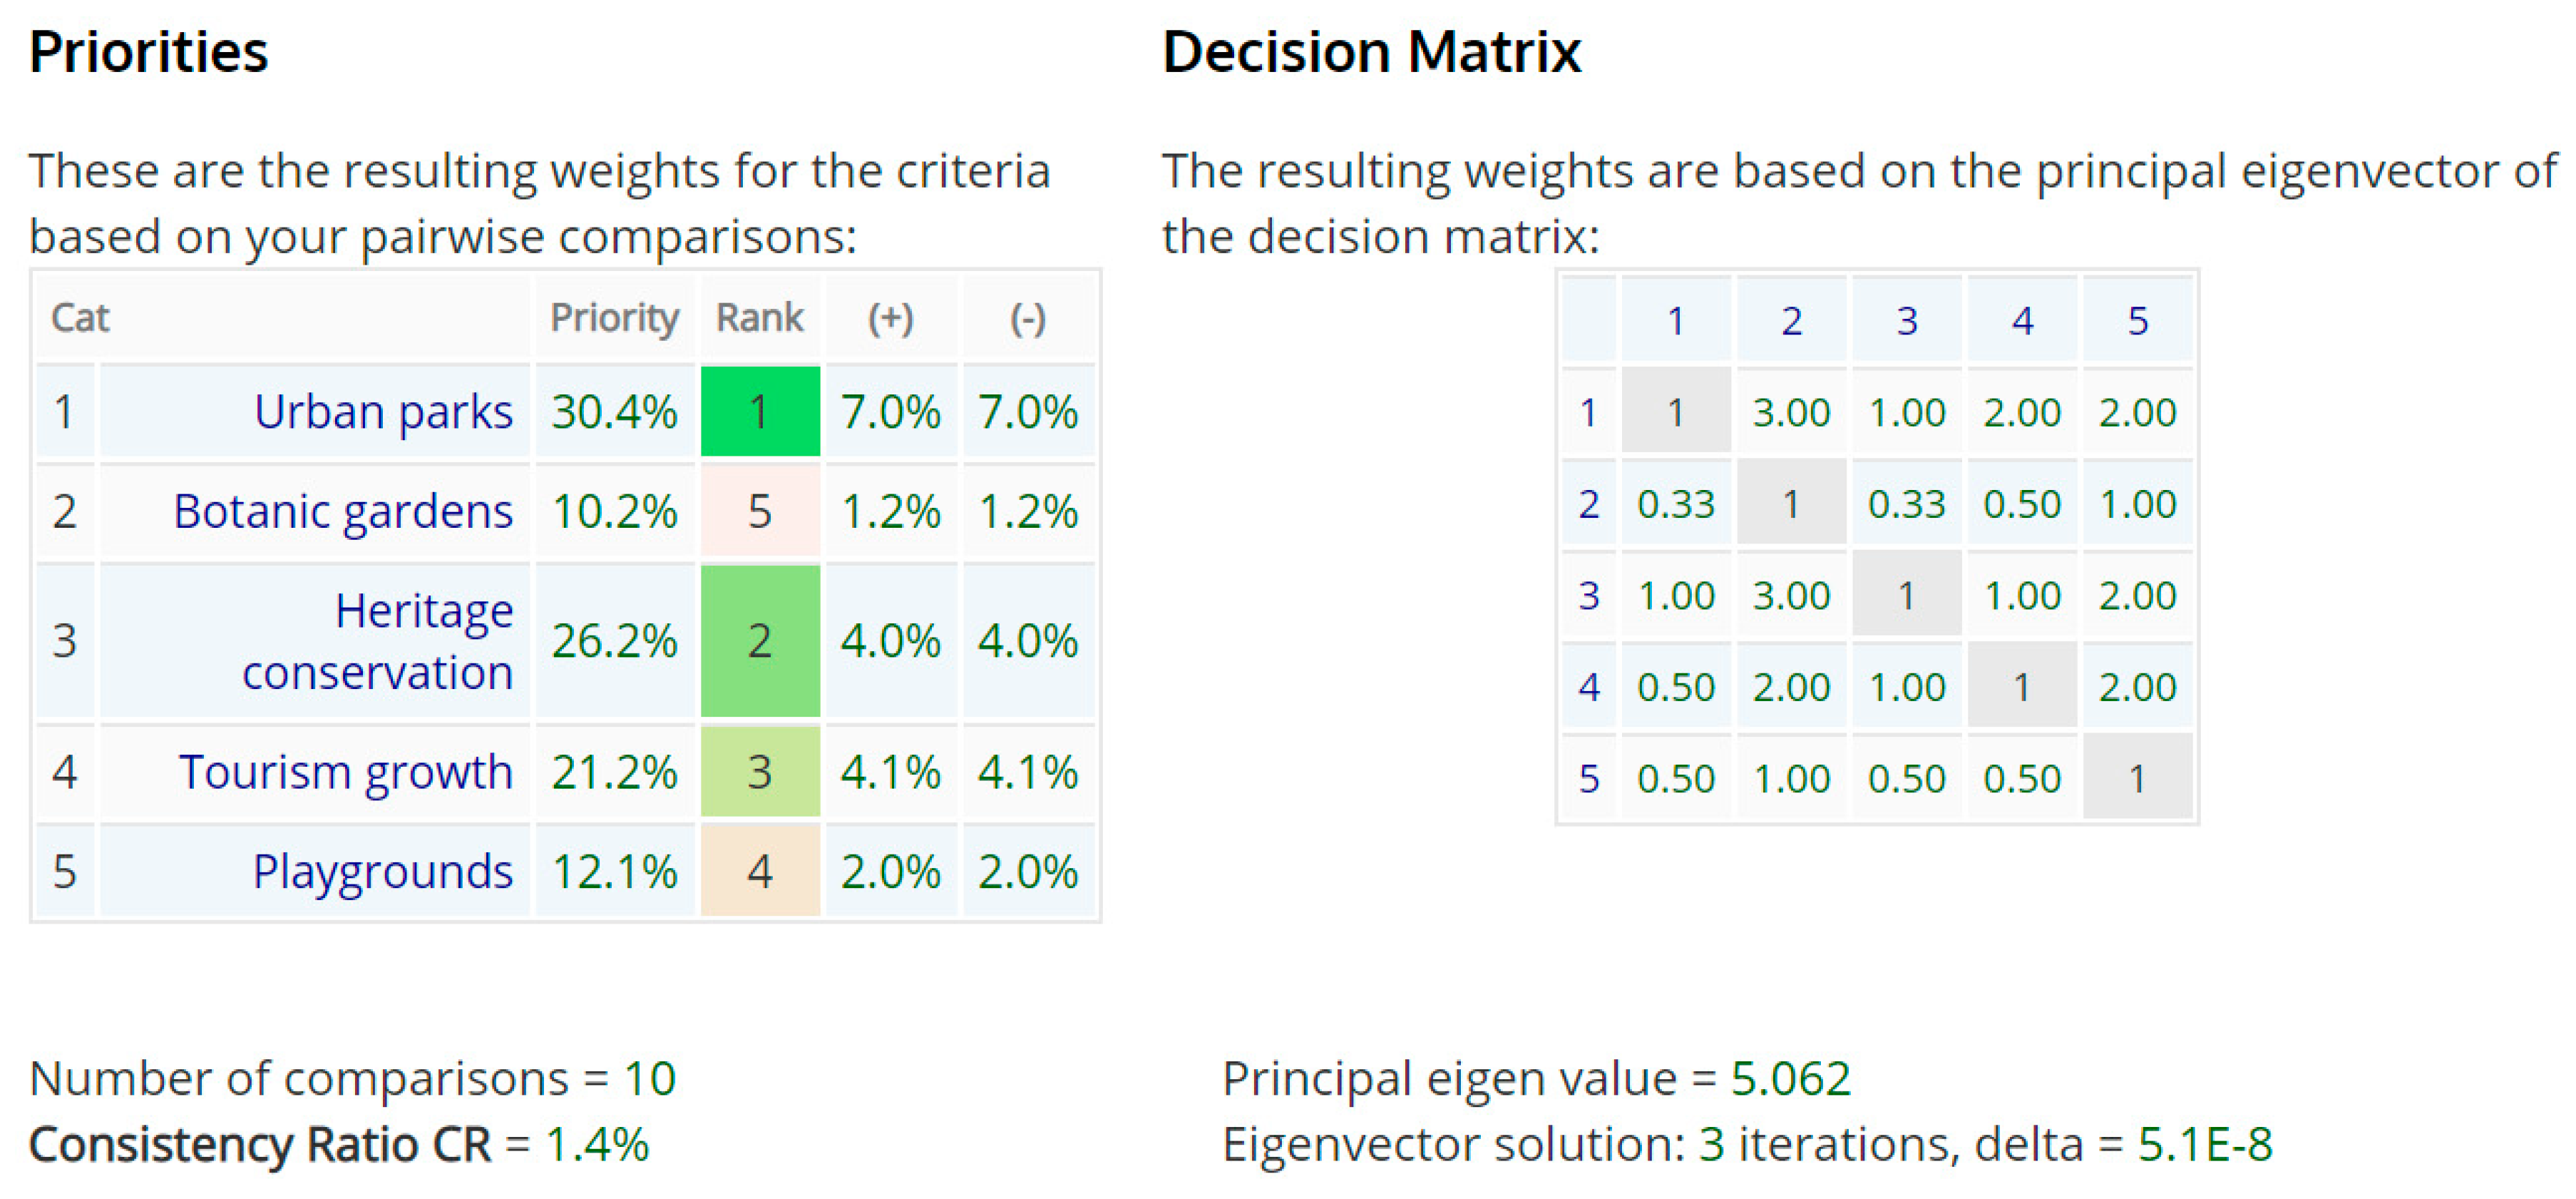Viewport: 2576px width, 1199px height.
Task: Select the Heritage conservation row label
Action: (x=378, y=641)
